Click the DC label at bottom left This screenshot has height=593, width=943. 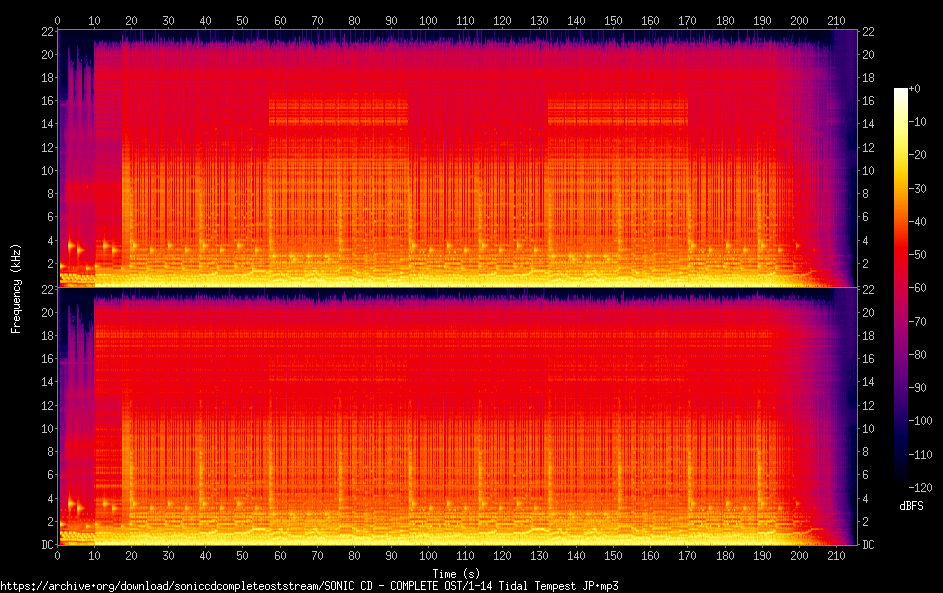(x=46, y=545)
